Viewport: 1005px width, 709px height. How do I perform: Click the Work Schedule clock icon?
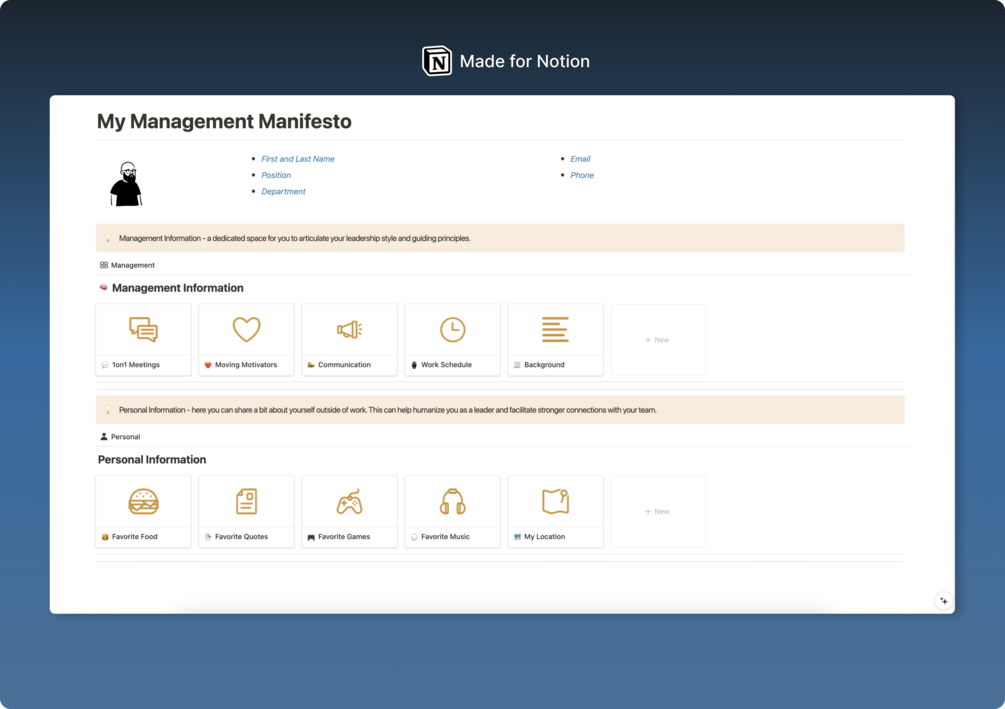453,329
